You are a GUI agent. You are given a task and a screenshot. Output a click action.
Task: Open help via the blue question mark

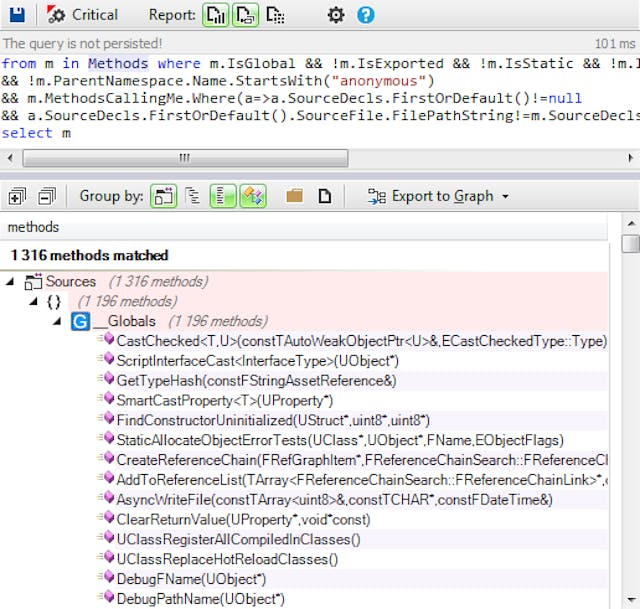[366, 15]
